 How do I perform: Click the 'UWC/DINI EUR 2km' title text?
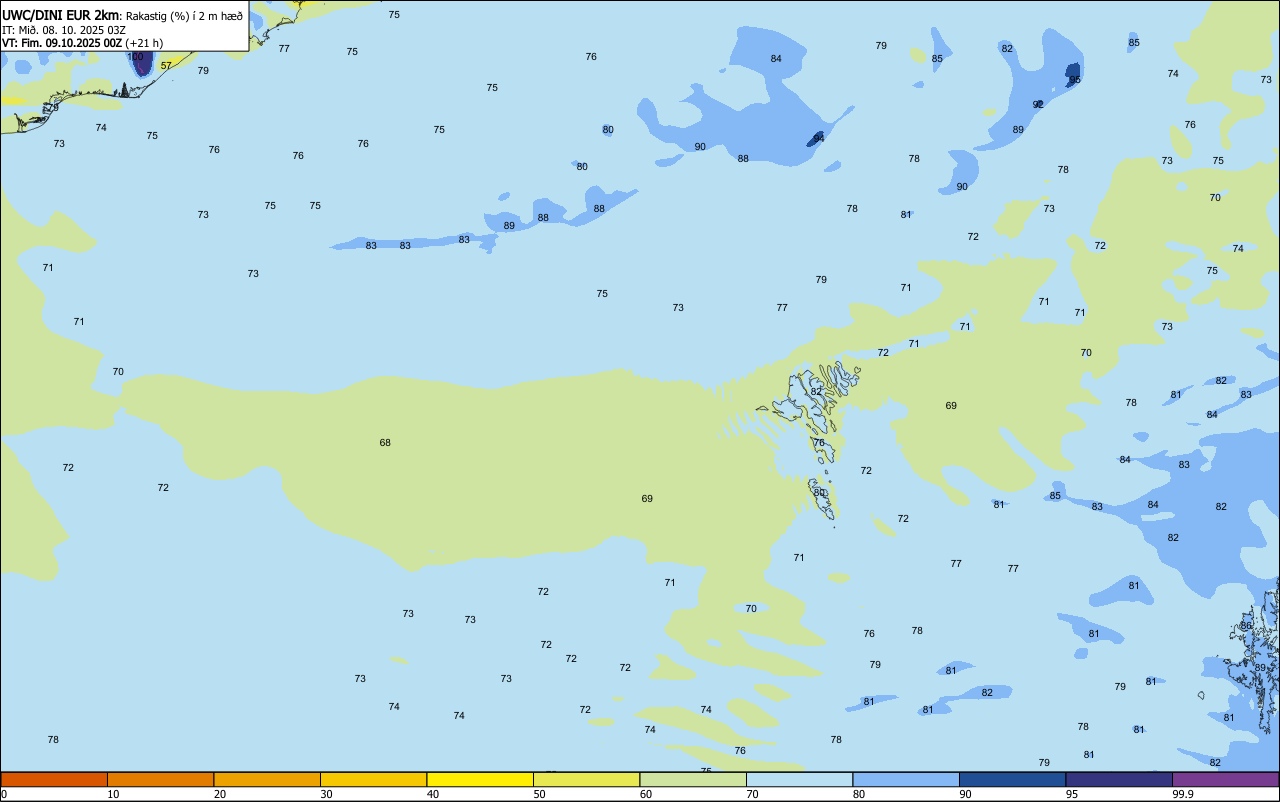(x=60, y=15)
